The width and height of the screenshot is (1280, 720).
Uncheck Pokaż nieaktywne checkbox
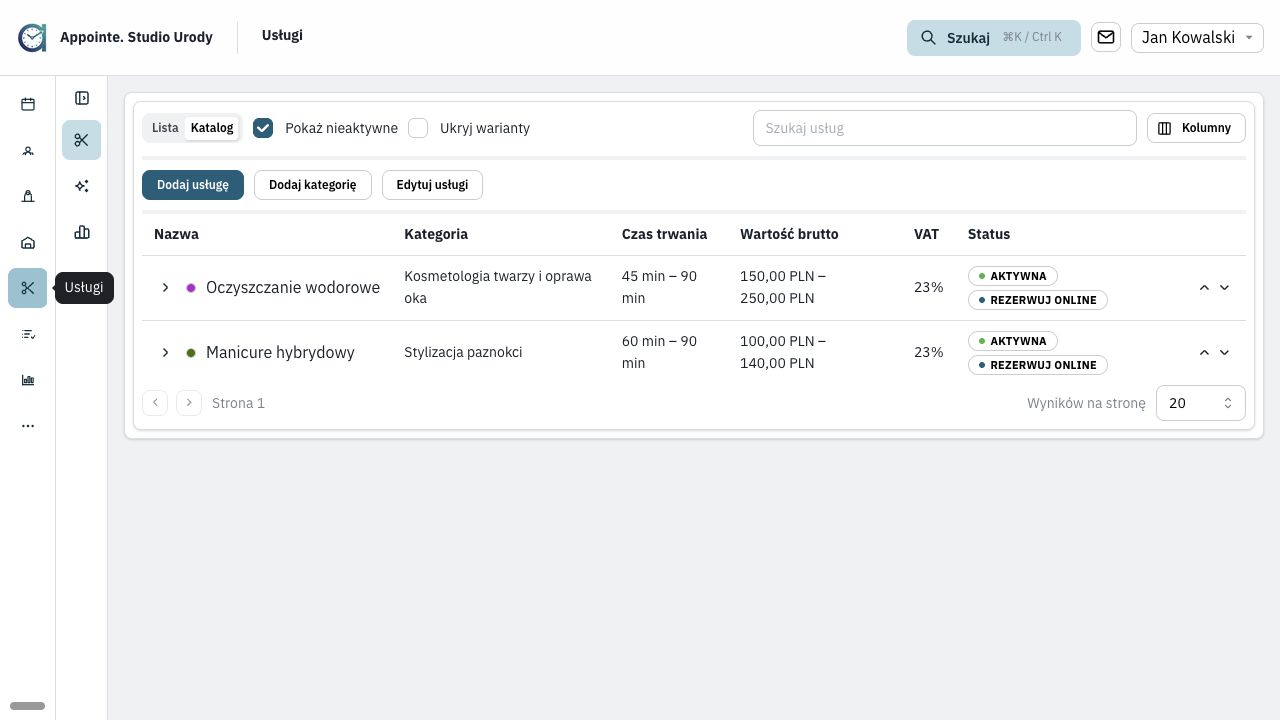click(263, 128)
